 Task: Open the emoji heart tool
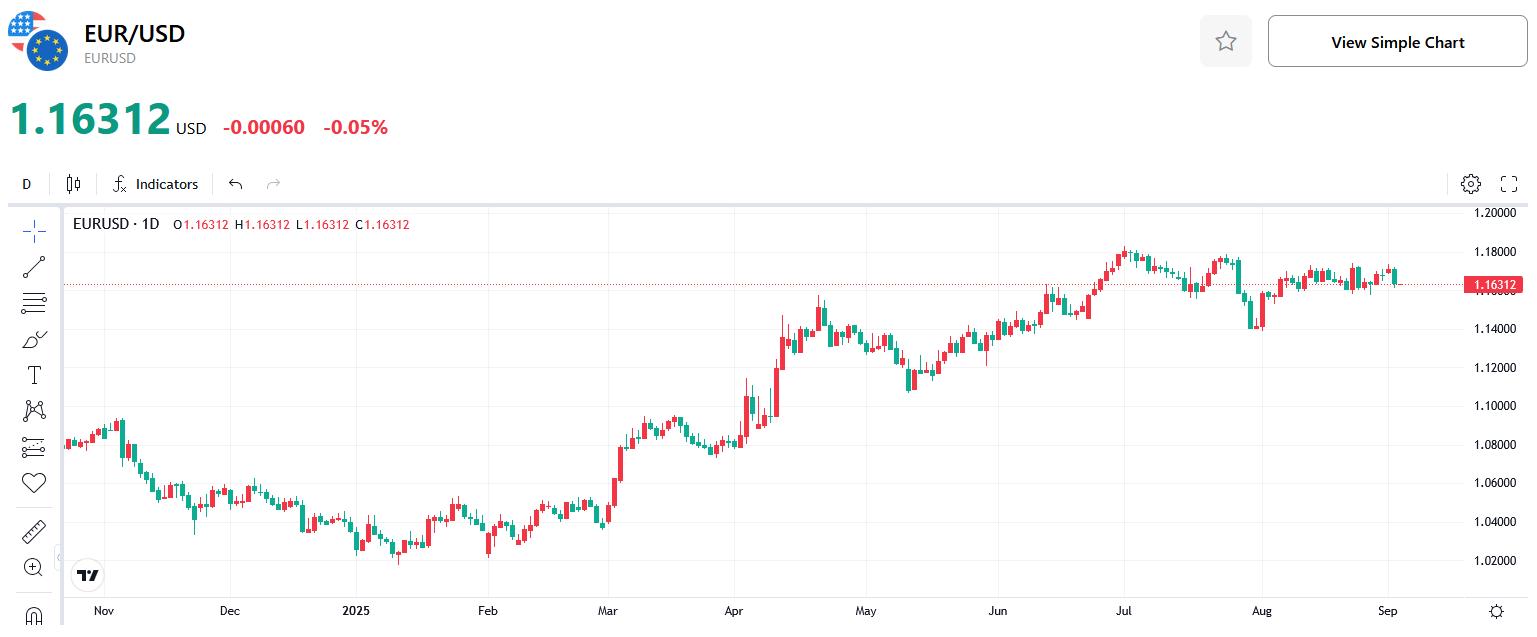click(33, 482)
